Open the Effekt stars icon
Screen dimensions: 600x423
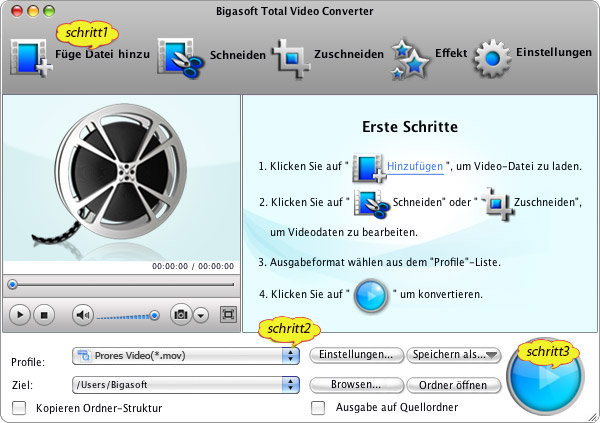pos(409,59)
